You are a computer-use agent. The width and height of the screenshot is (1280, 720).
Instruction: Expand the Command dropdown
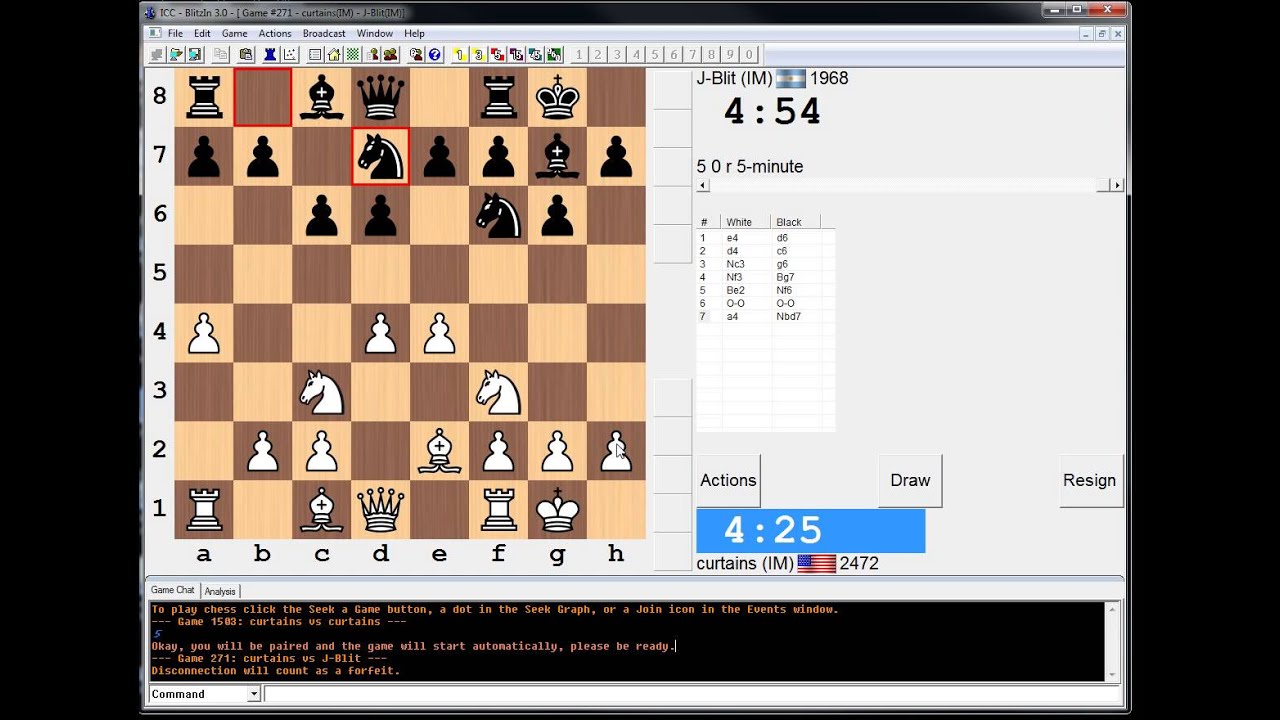click(254, 694)
